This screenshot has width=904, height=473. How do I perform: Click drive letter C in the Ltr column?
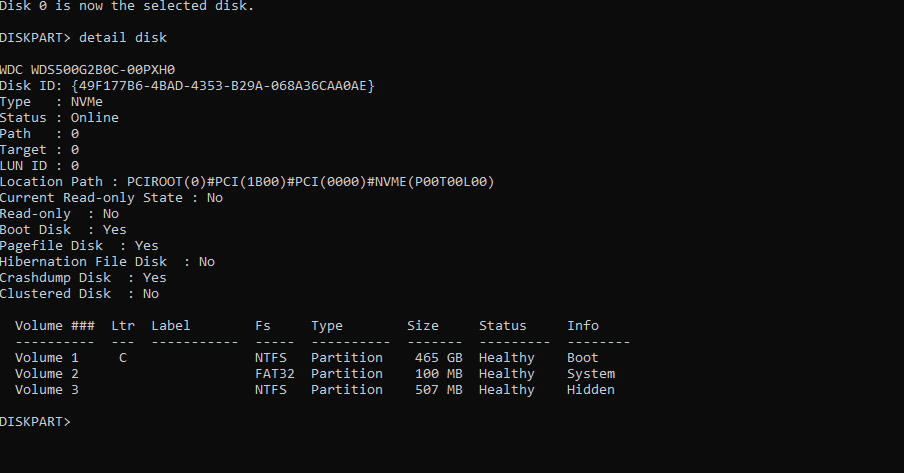[123, 357]
